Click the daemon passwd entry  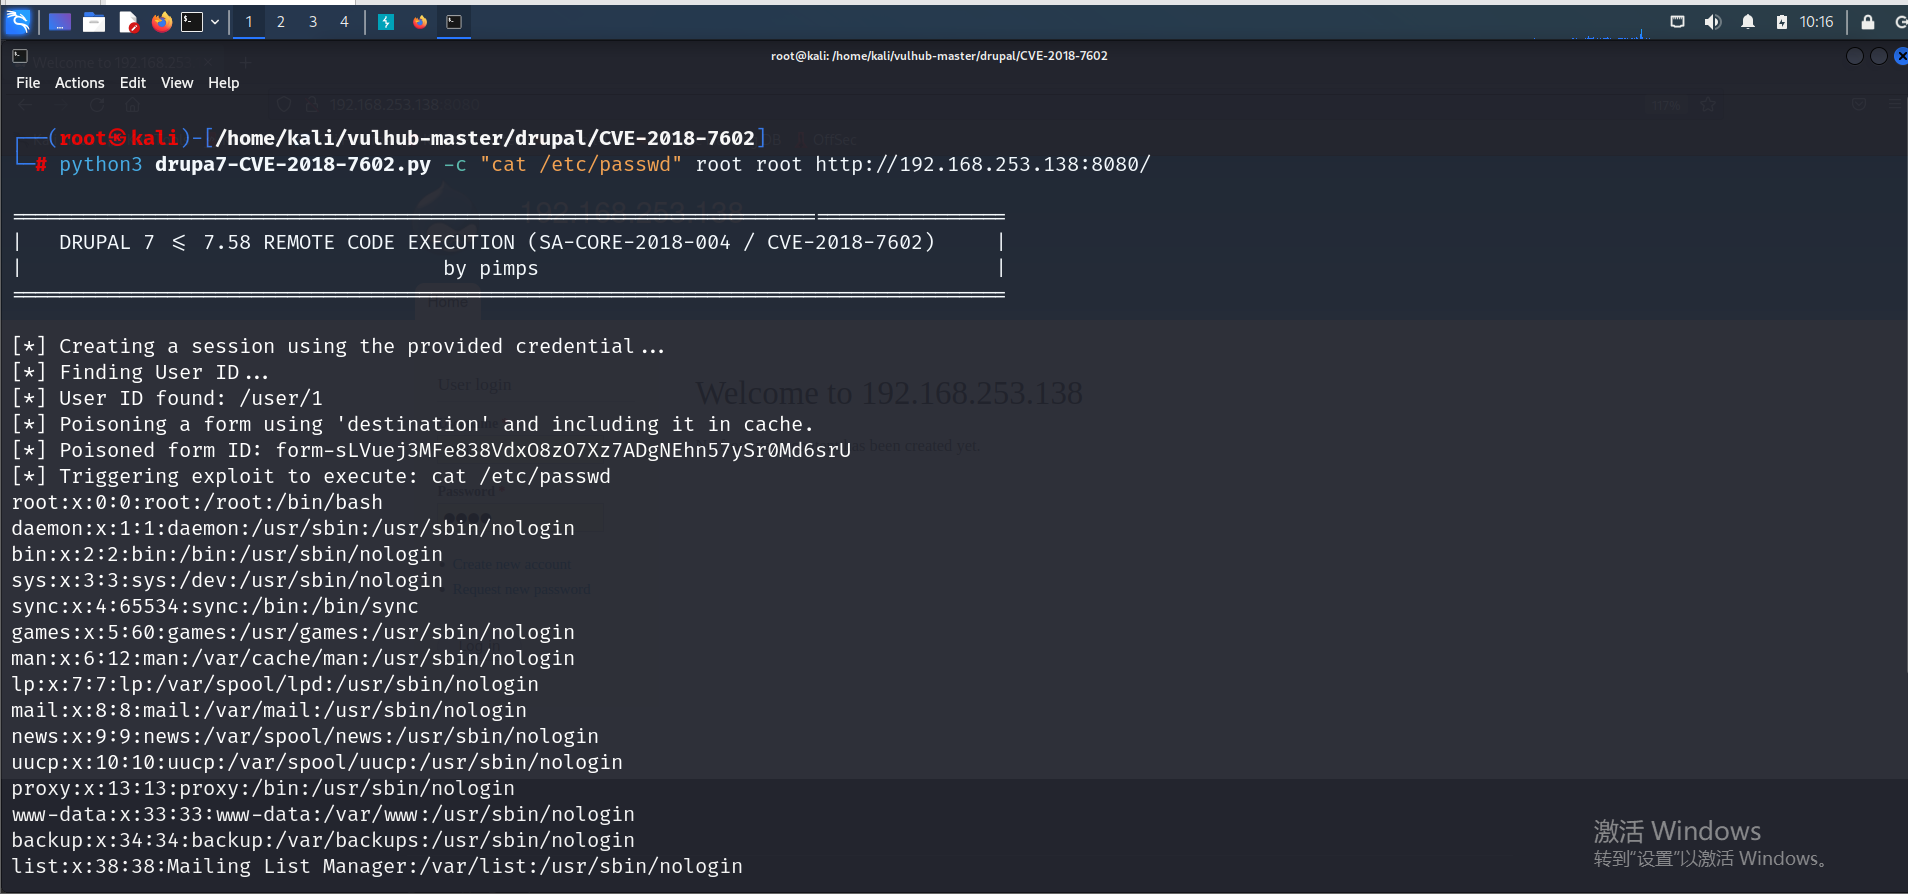click(293, 528)
